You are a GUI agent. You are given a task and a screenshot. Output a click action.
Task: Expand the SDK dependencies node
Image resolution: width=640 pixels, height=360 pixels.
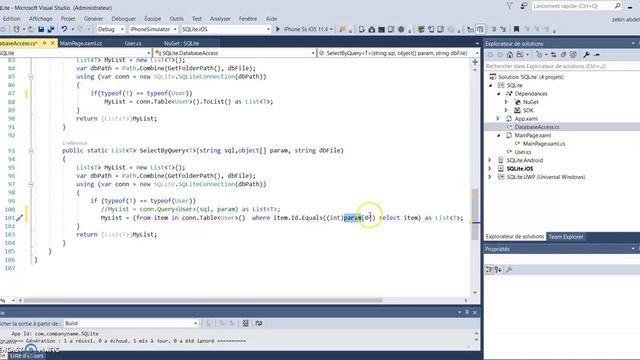[507, 110]
